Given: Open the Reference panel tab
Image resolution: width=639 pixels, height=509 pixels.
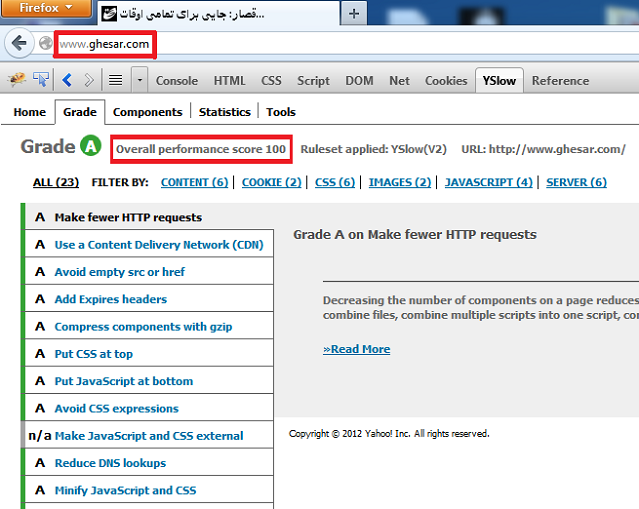Looking at the screenshot, I should click(560, 81).
